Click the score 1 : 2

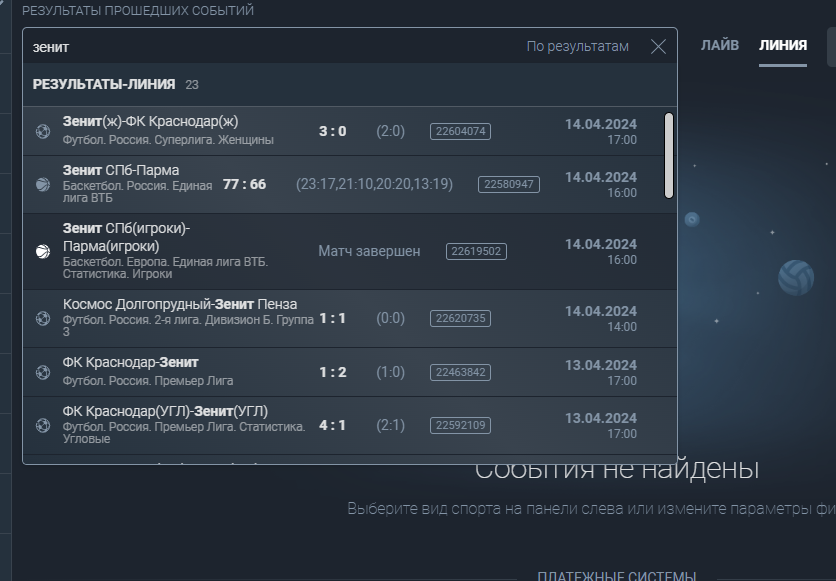tap(333, 372)
